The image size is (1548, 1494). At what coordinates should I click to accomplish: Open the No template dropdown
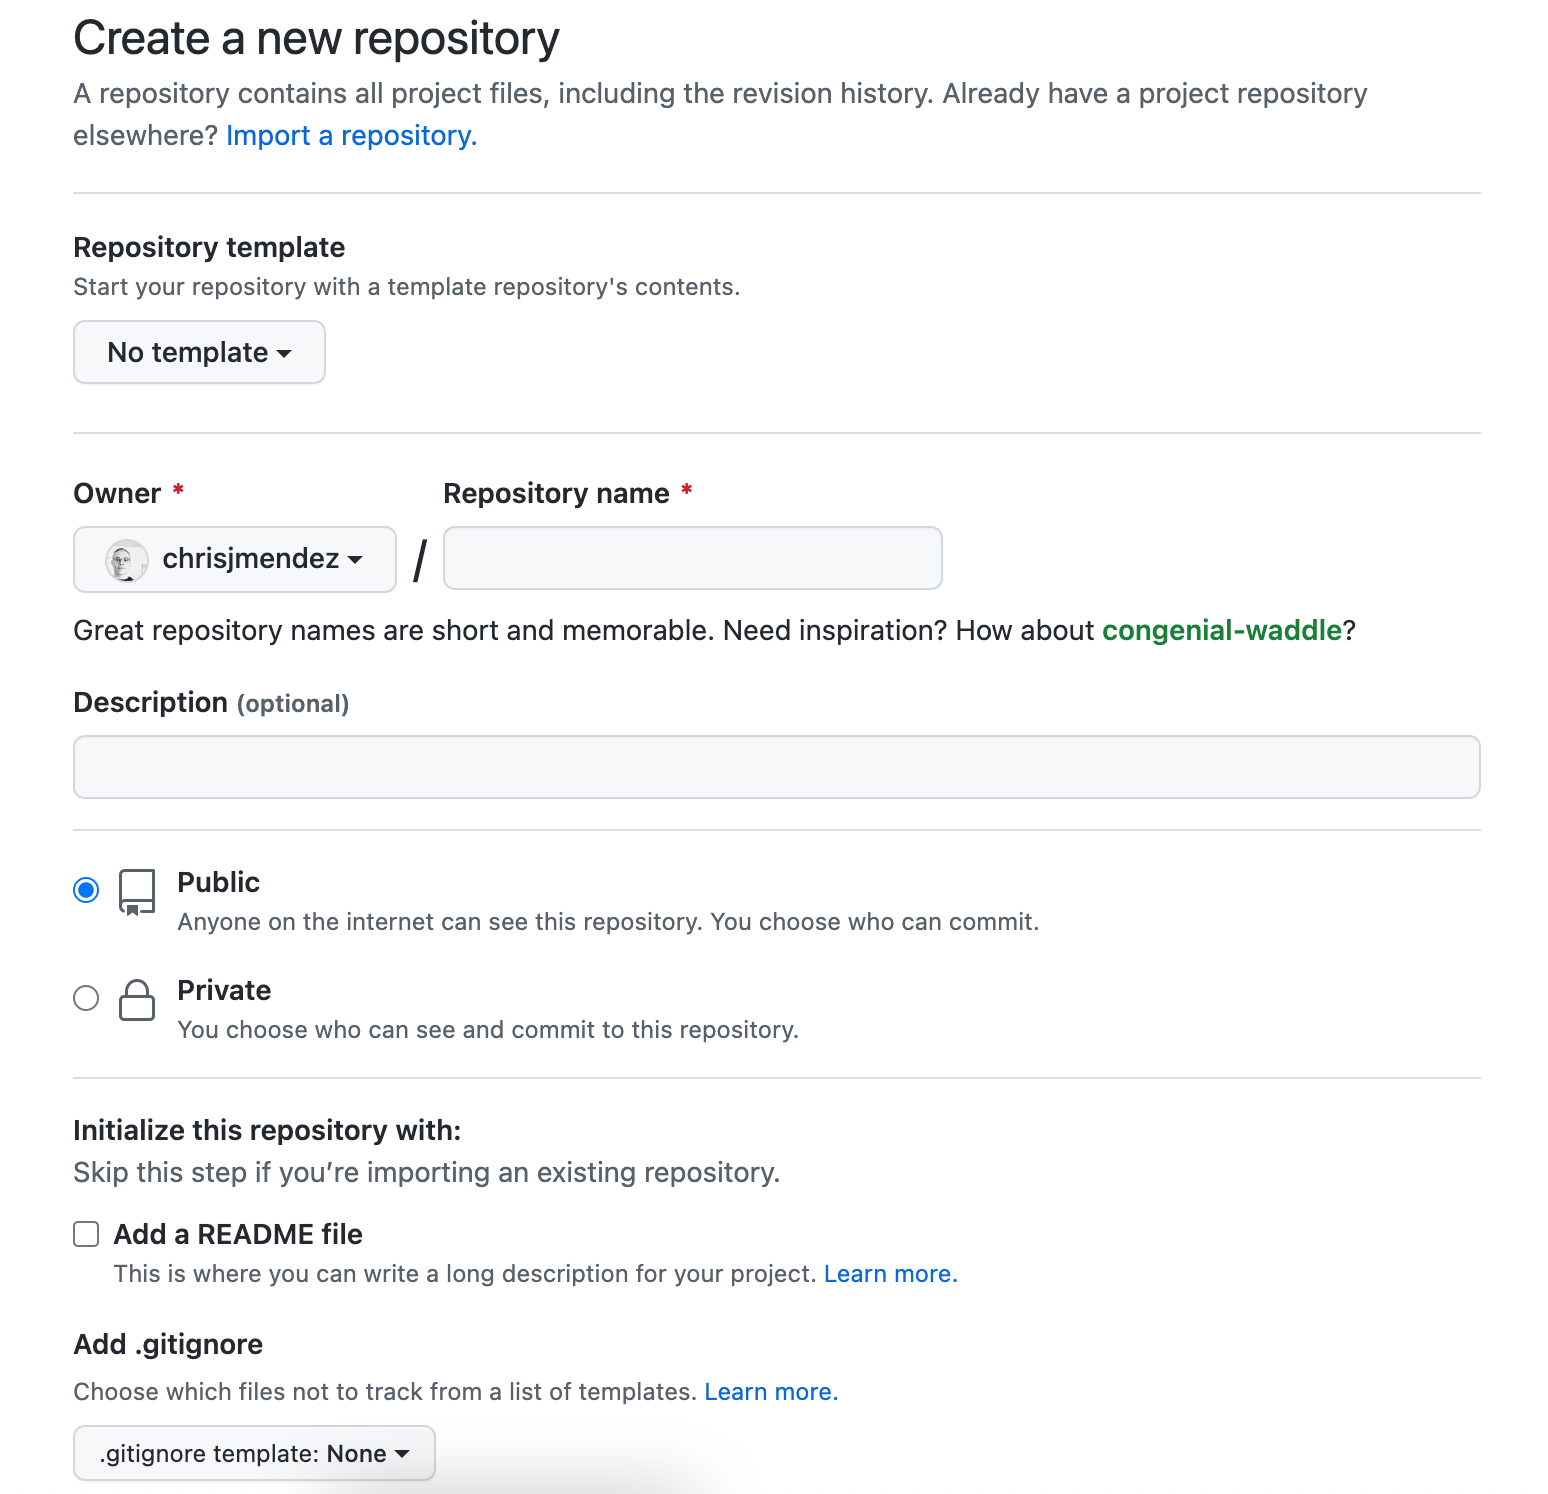tap(198, 352)
